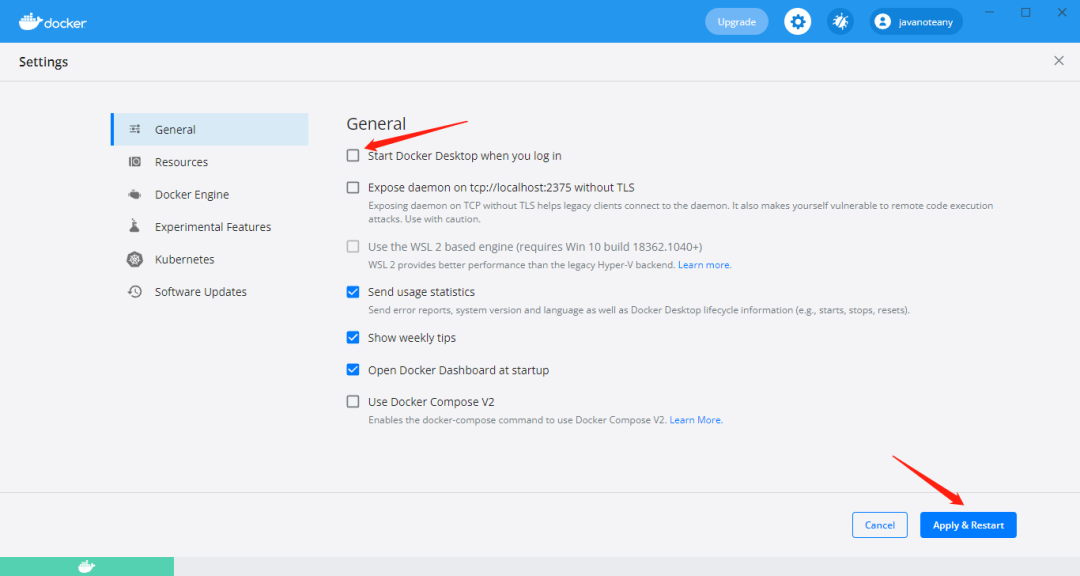Click the Upgrade button
Viewport: 1080px width, 576px height.
pyautogui.click(x=736, y=22)
